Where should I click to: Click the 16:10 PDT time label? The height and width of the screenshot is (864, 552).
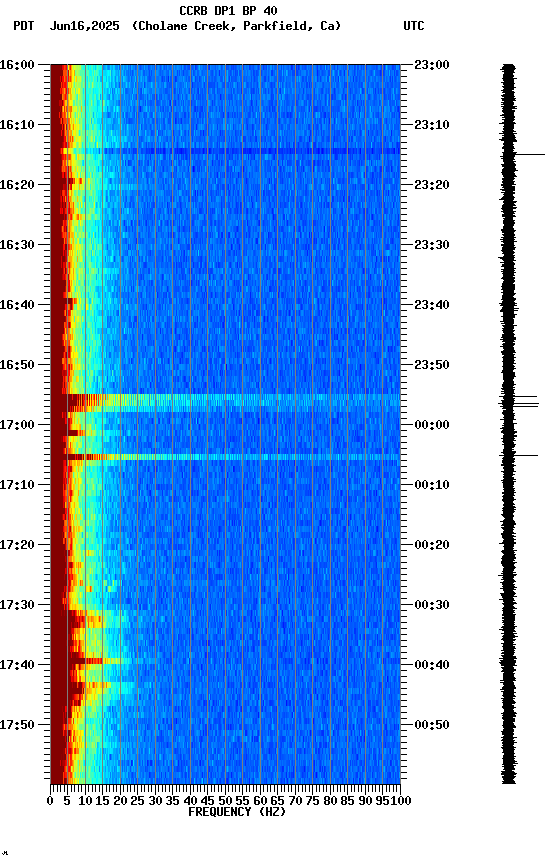pyautogui.click(x=17, y=125)
